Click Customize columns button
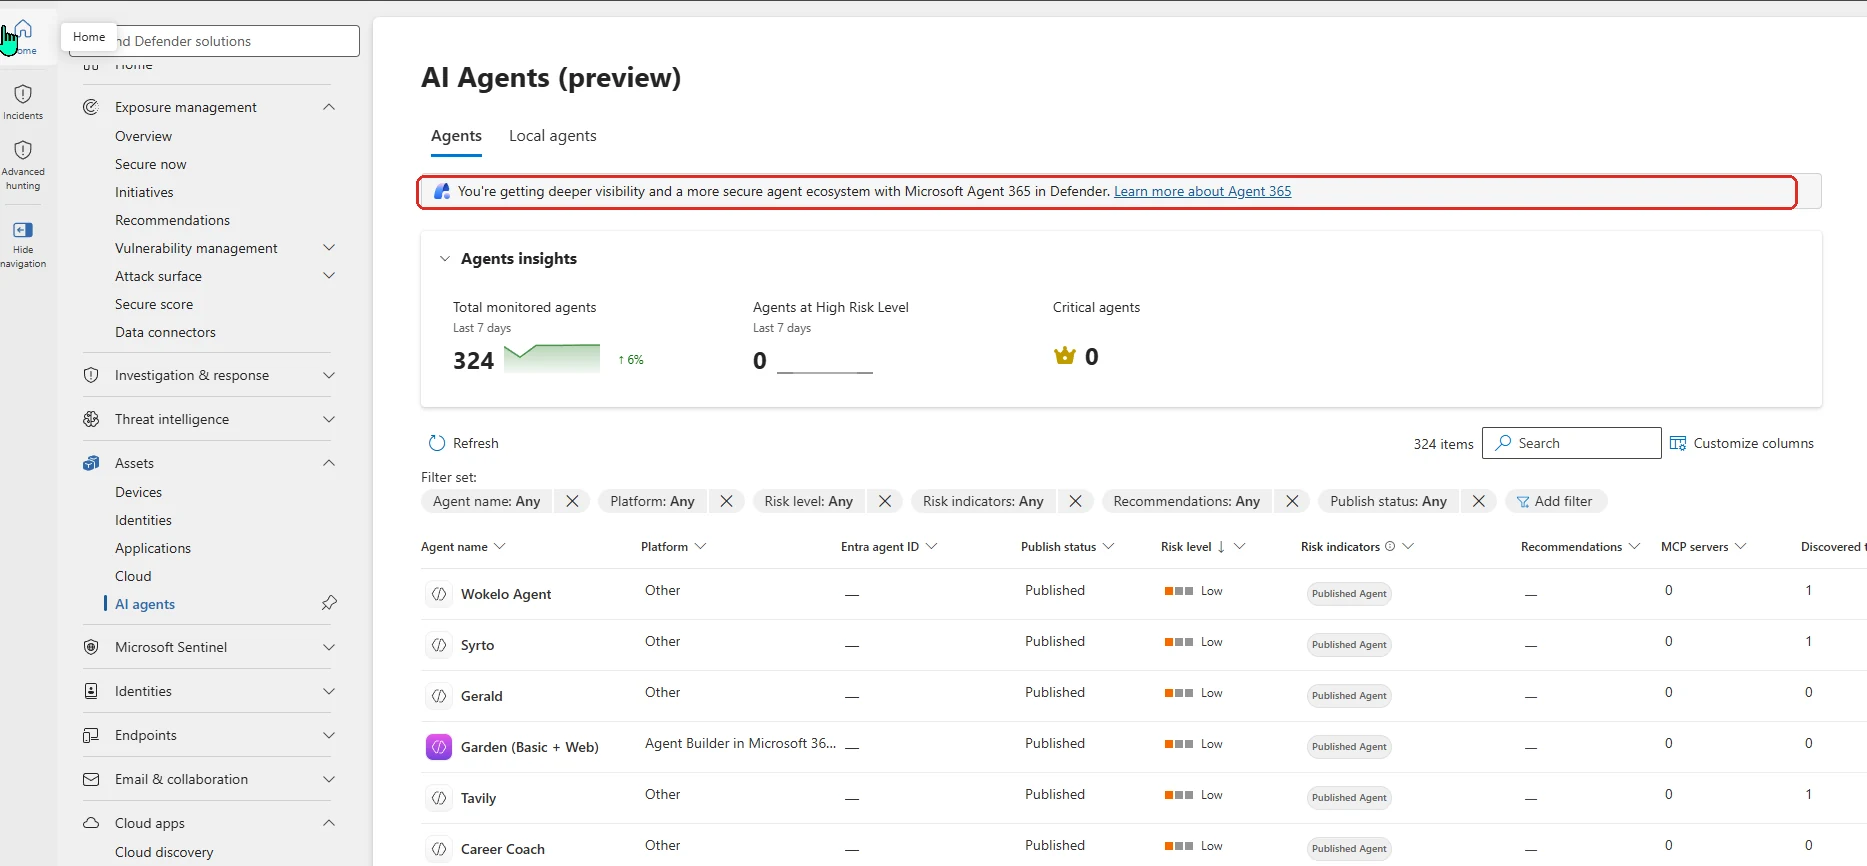This screenshot has height=866, width=1867. (x=1742, y=443)
